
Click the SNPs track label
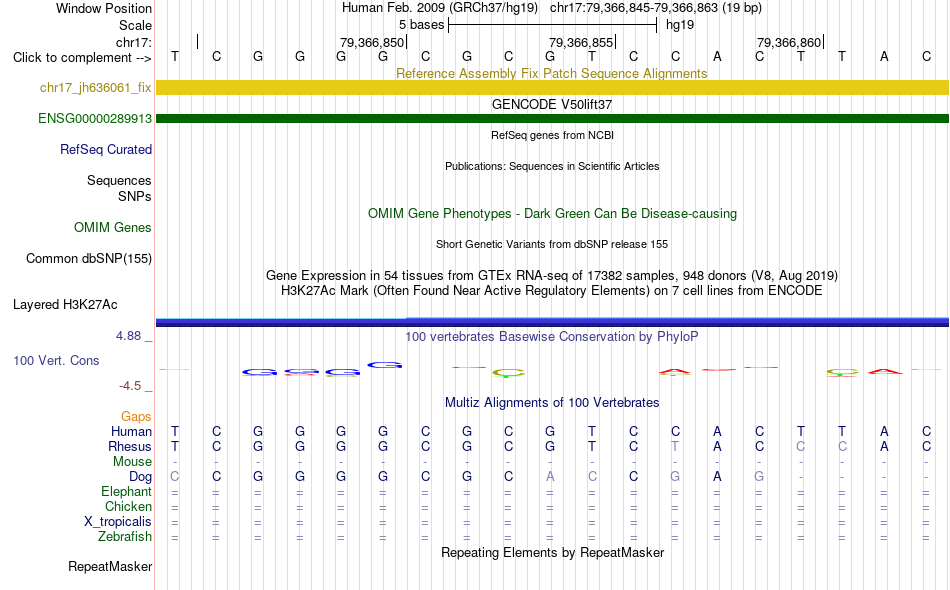(135, 196)
